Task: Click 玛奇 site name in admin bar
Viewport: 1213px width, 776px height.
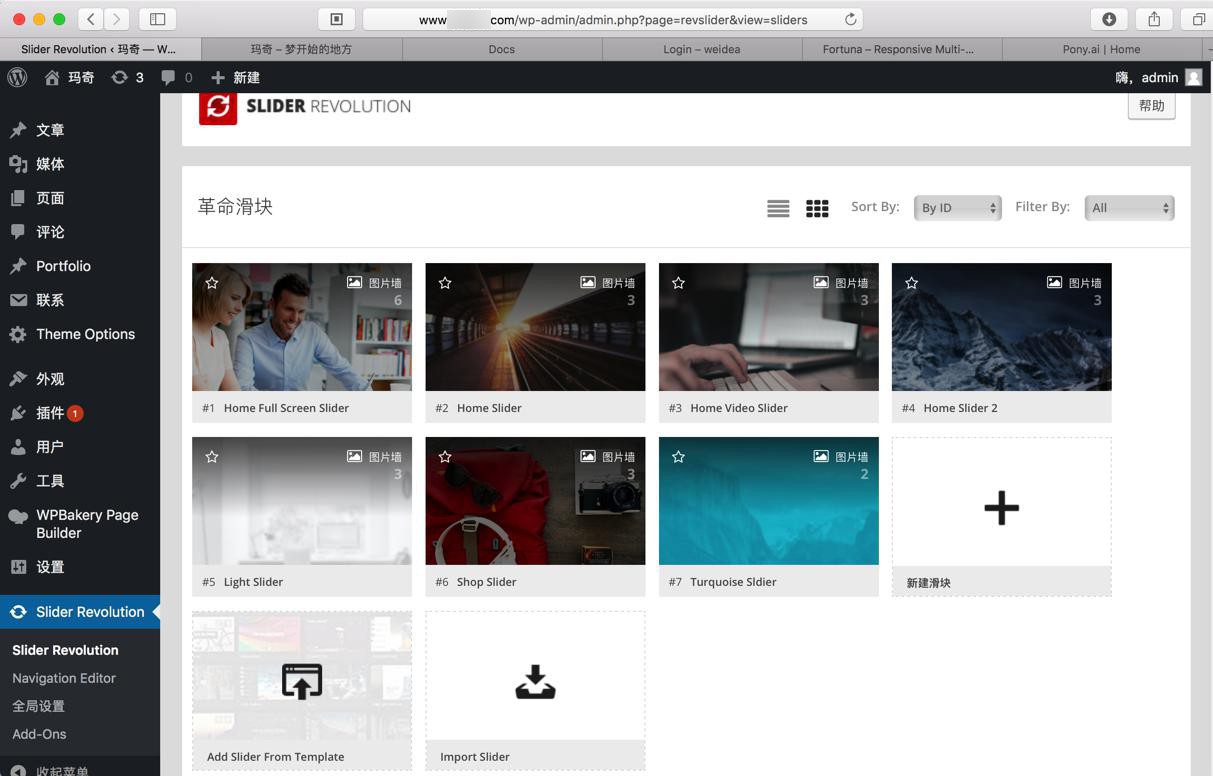Action: pos(81,77)
